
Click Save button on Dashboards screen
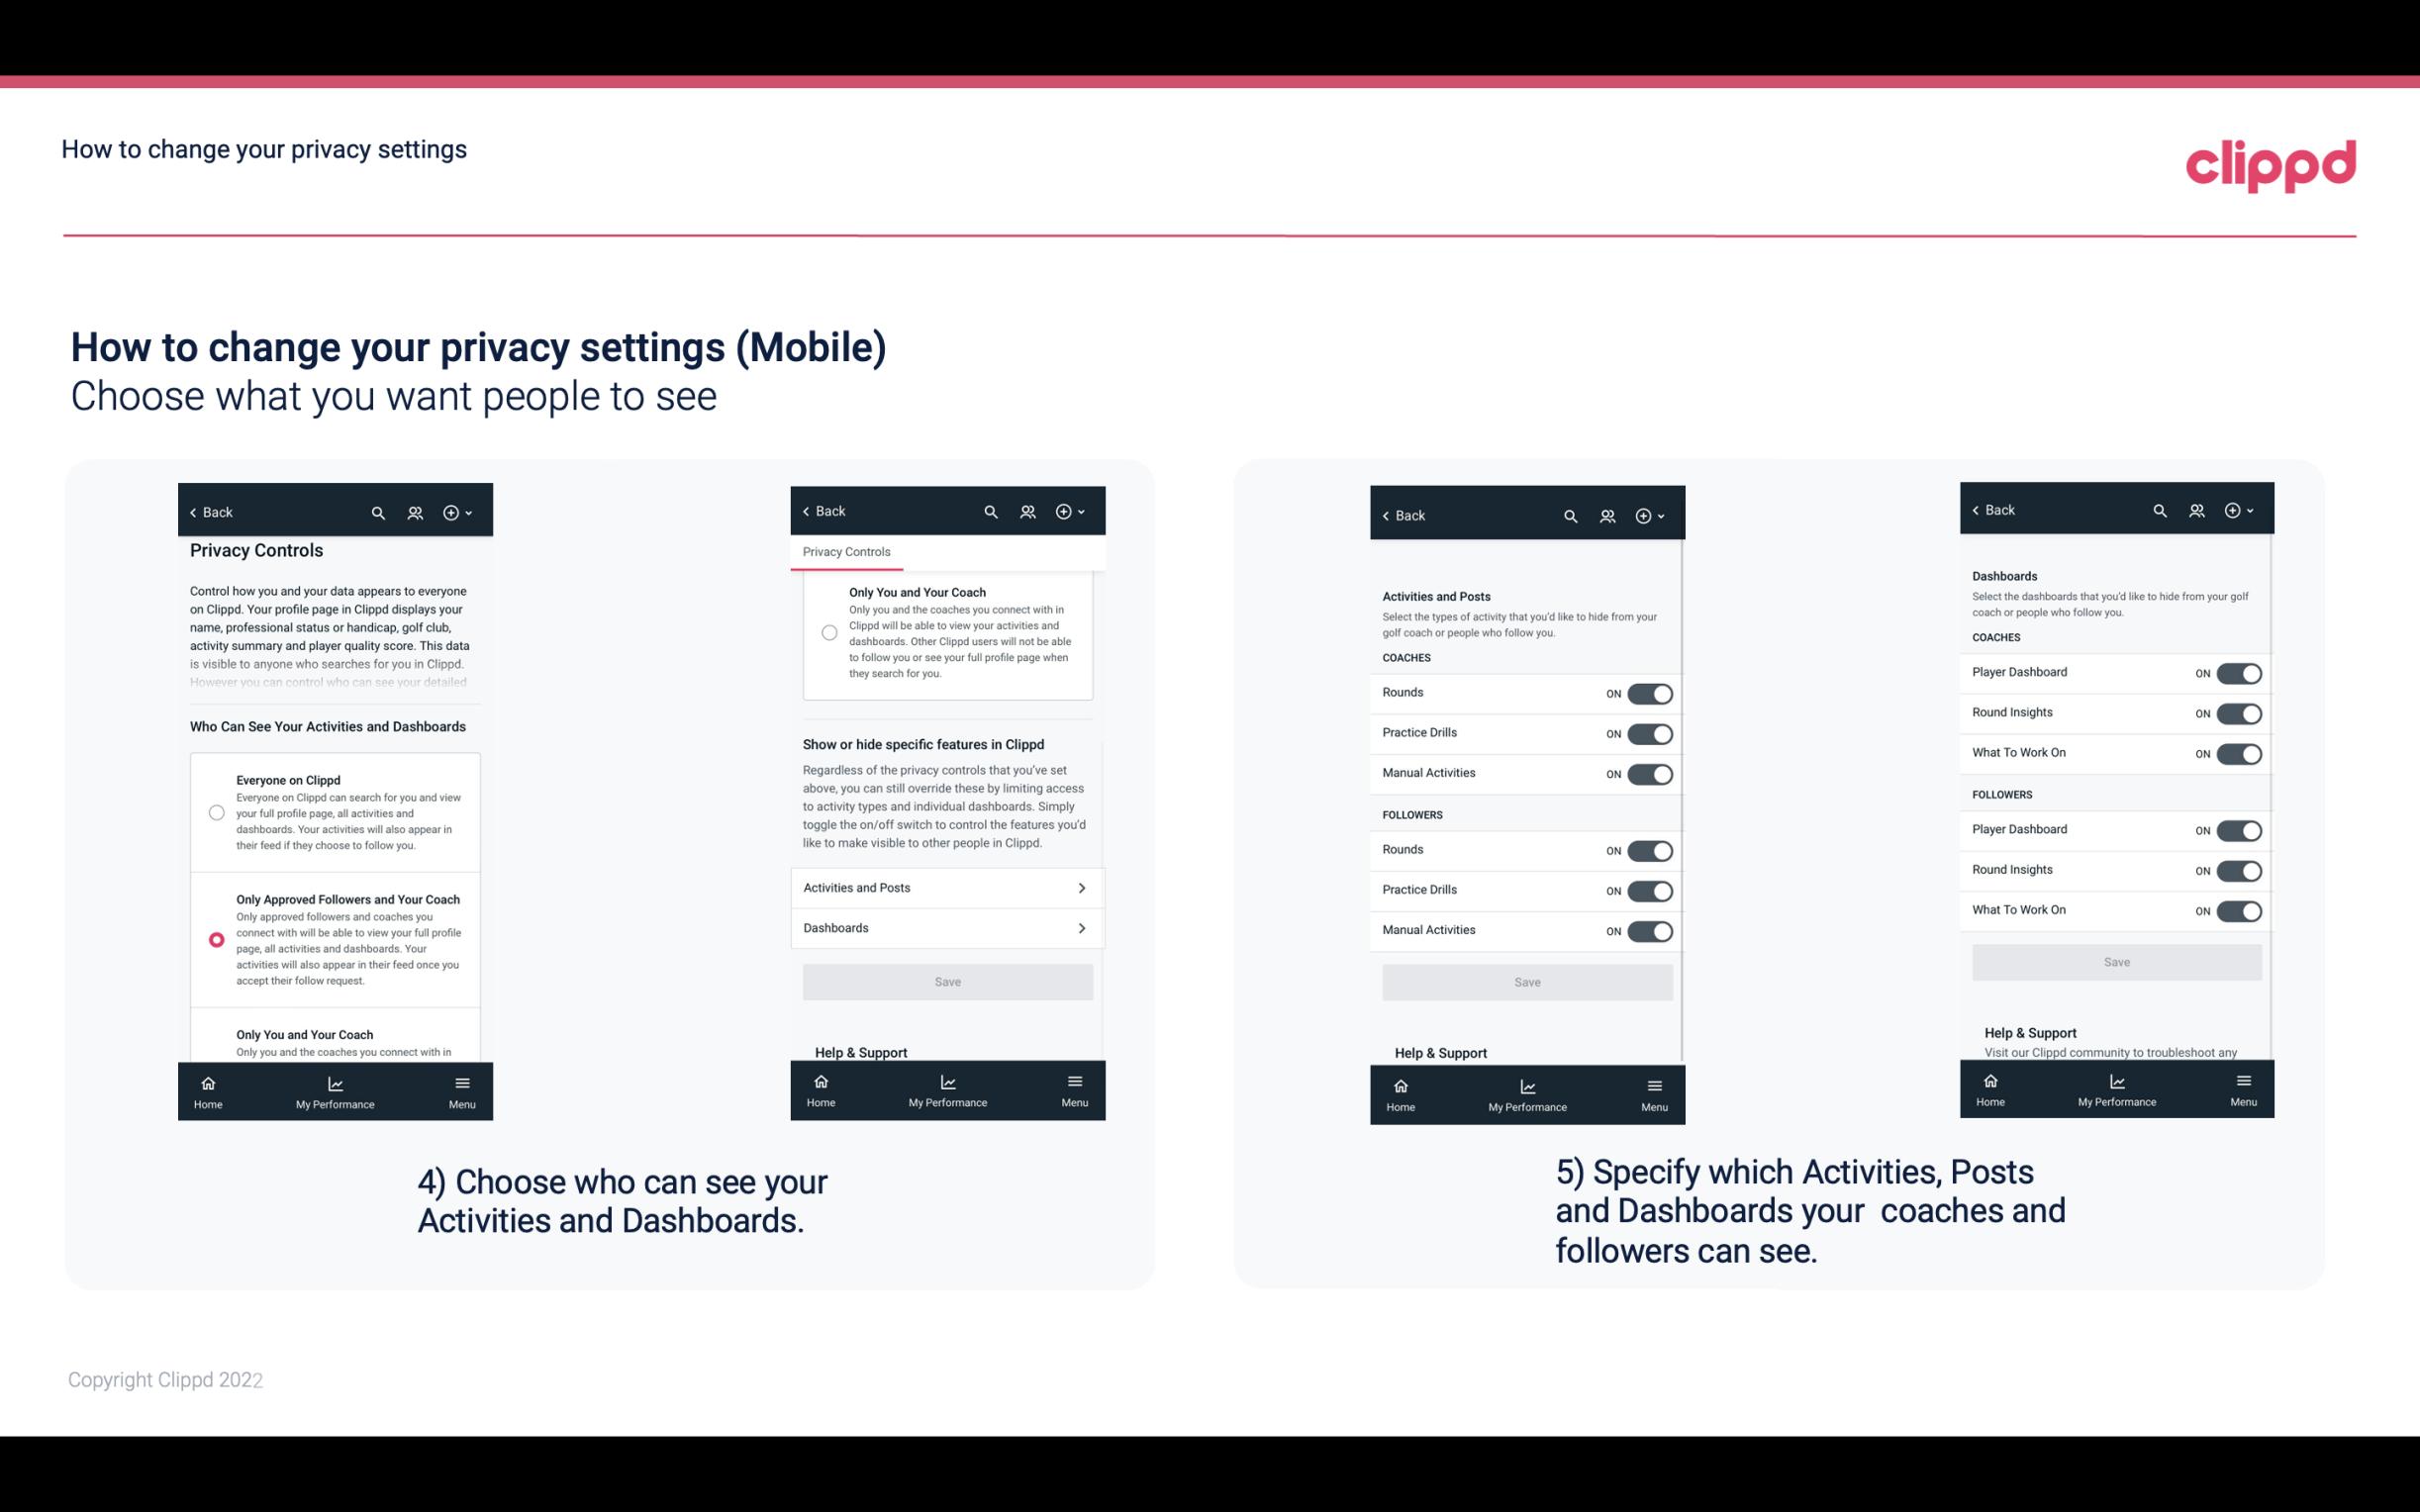[2115, 962]
